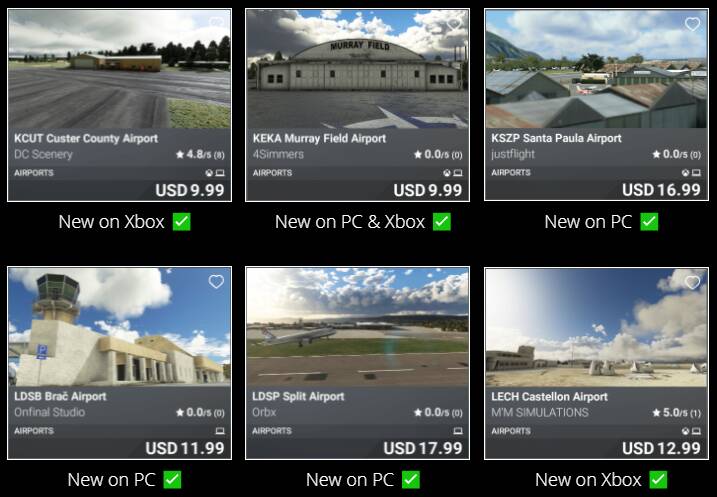This screenshot has width=717, height=497.
Task: Click the AIRPORTS category tag on LECH Castellon
Action: (x=511, y=431)
